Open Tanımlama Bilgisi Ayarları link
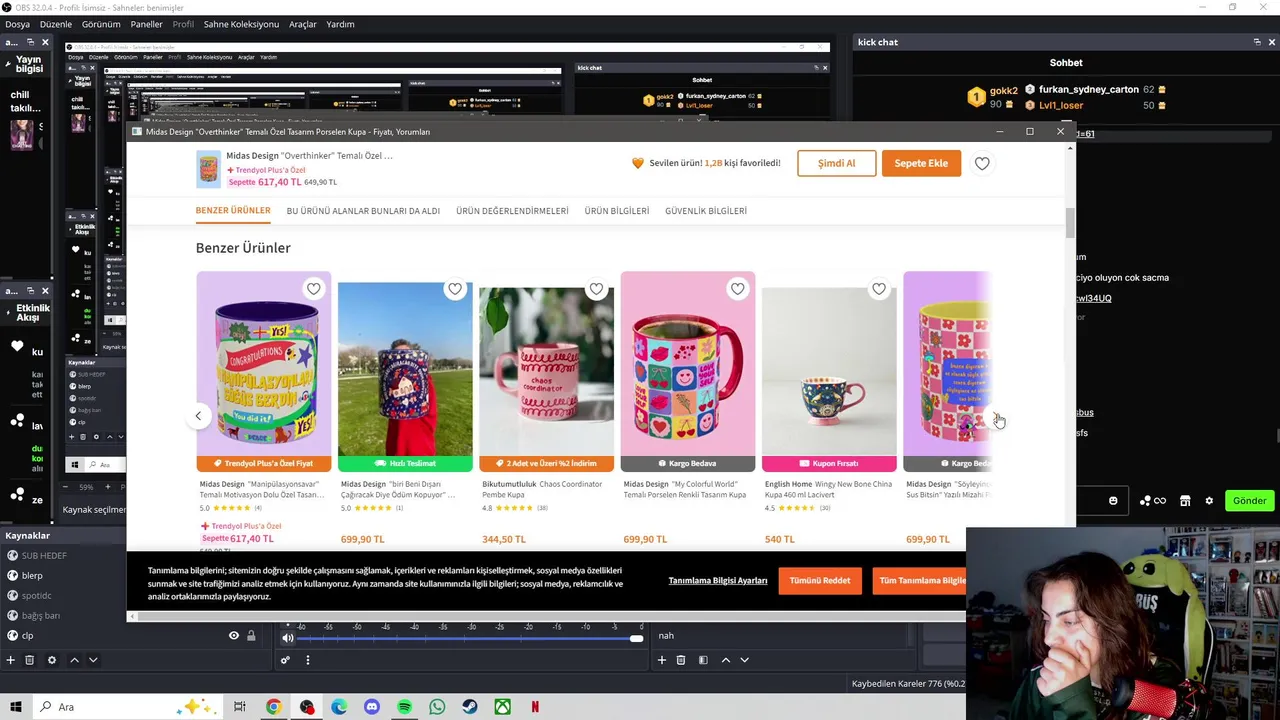Viewport: 1280px width, 720px height. (x=718, y=581)
